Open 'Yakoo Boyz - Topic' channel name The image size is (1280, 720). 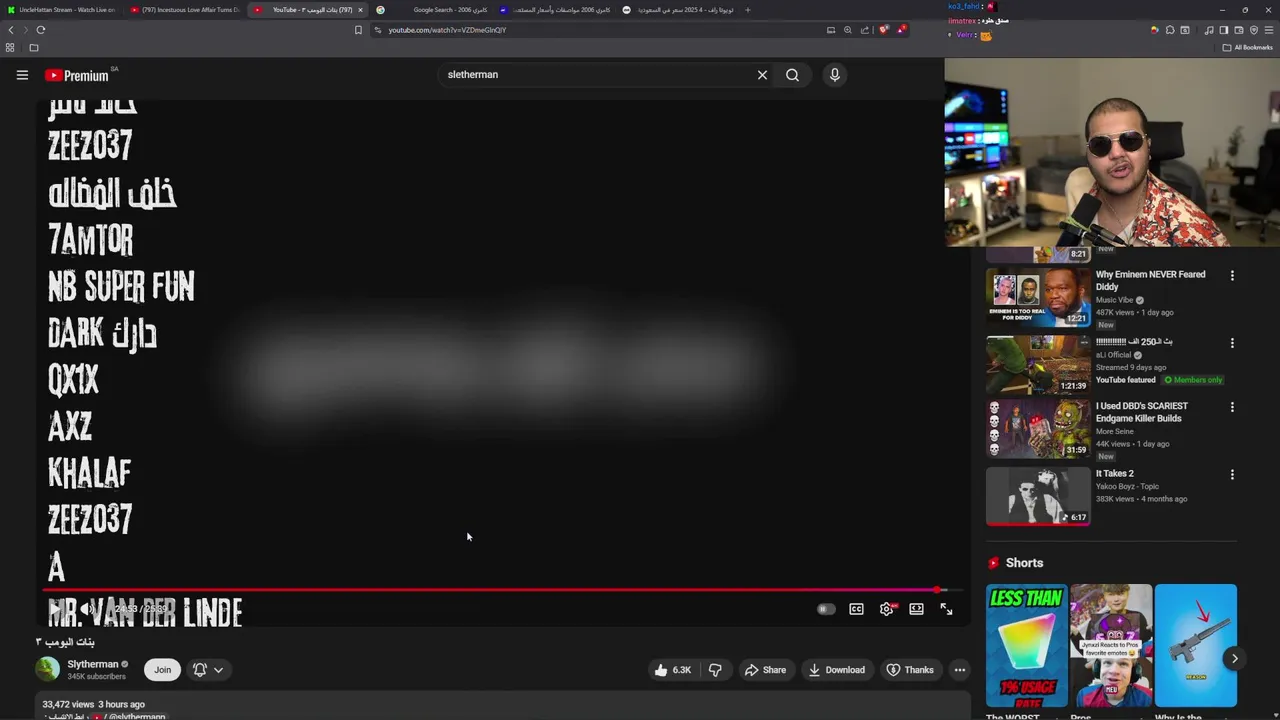point(1129,486)
